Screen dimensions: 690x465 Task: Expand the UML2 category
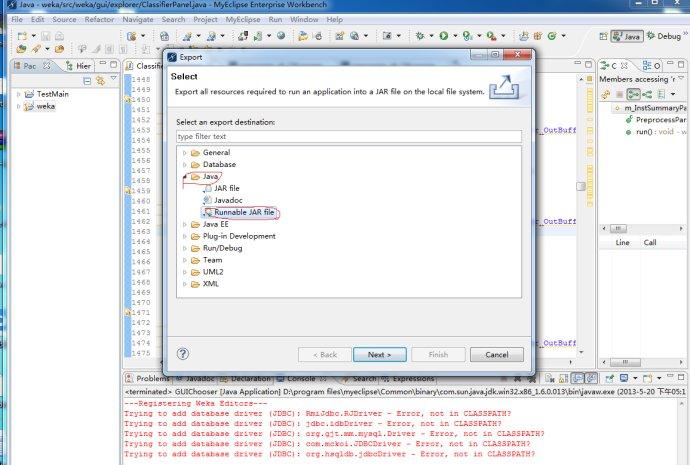(x=185, y=272)
